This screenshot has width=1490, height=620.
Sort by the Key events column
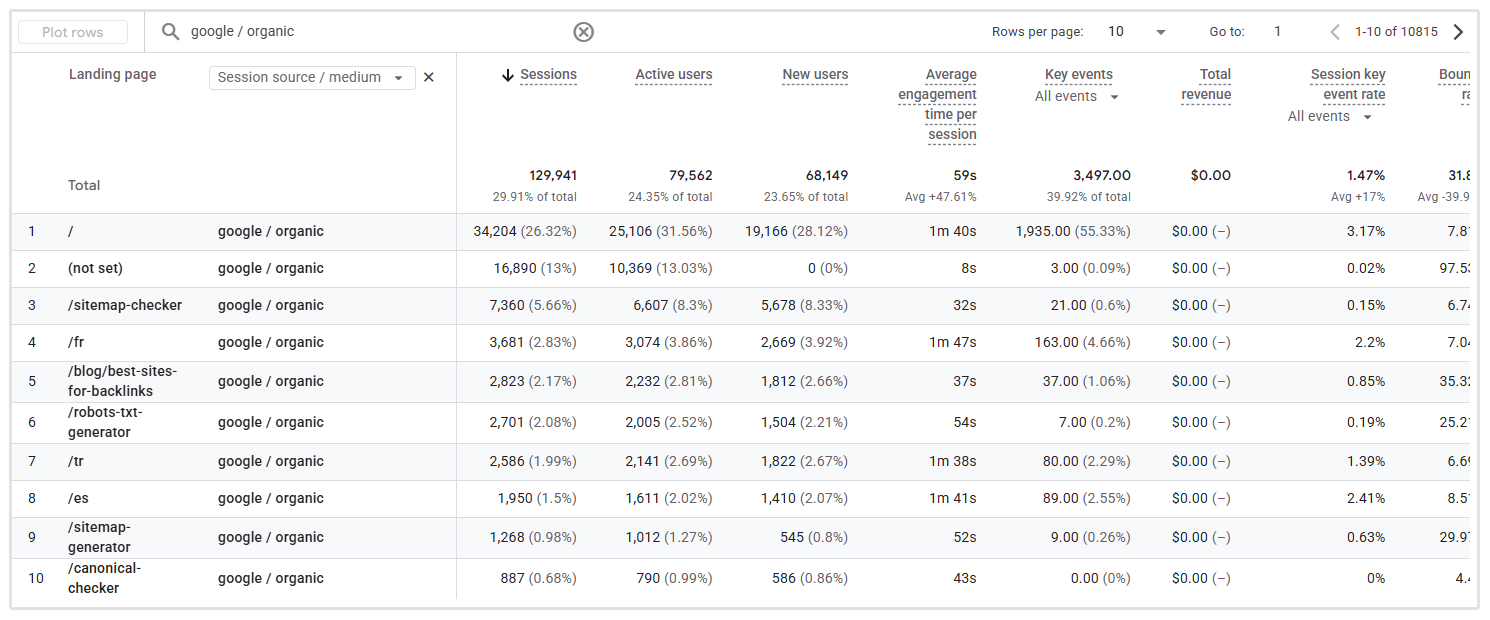(x=1078, y=75)
